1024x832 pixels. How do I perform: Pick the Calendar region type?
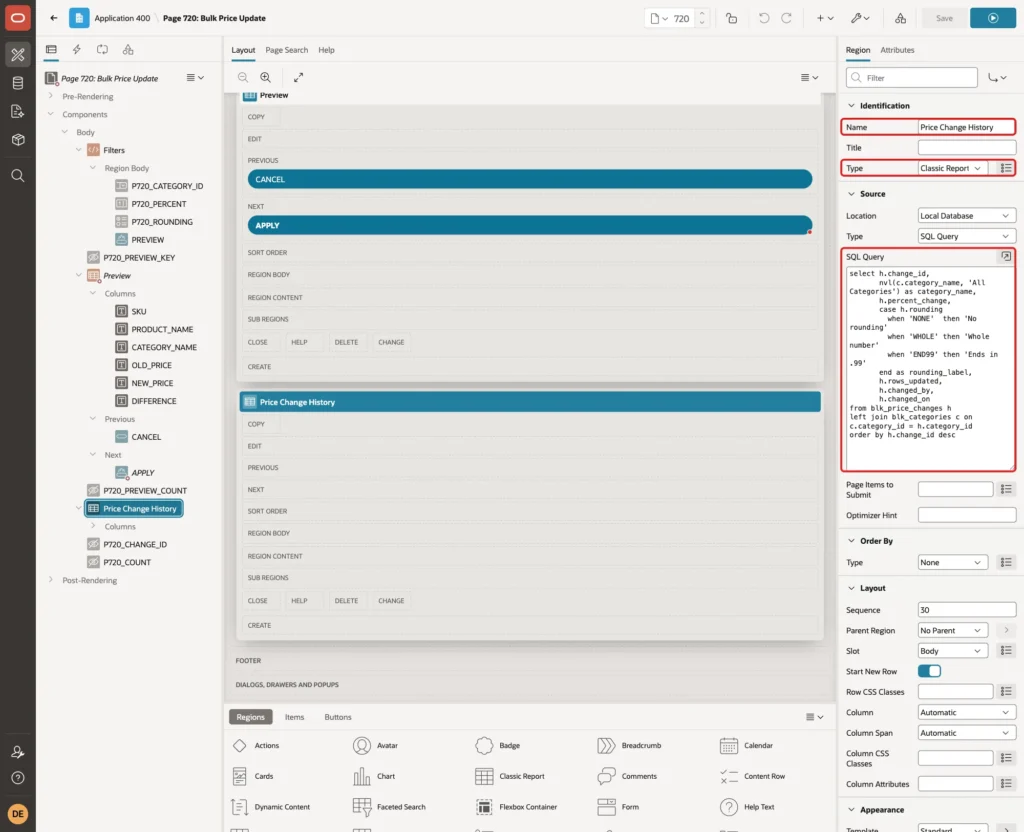tap(746, 746)
